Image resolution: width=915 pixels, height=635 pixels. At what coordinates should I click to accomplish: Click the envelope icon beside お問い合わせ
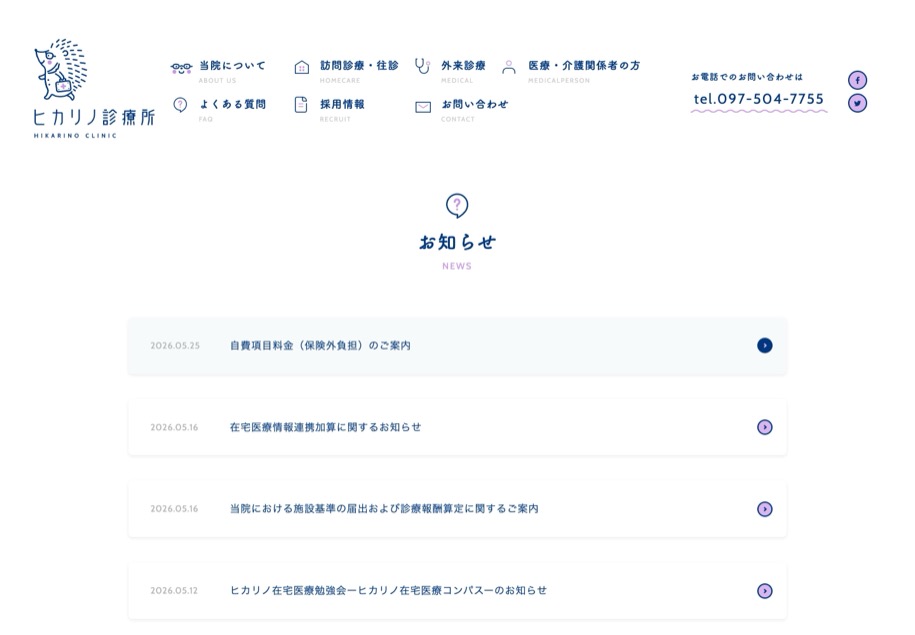point(423,107)
